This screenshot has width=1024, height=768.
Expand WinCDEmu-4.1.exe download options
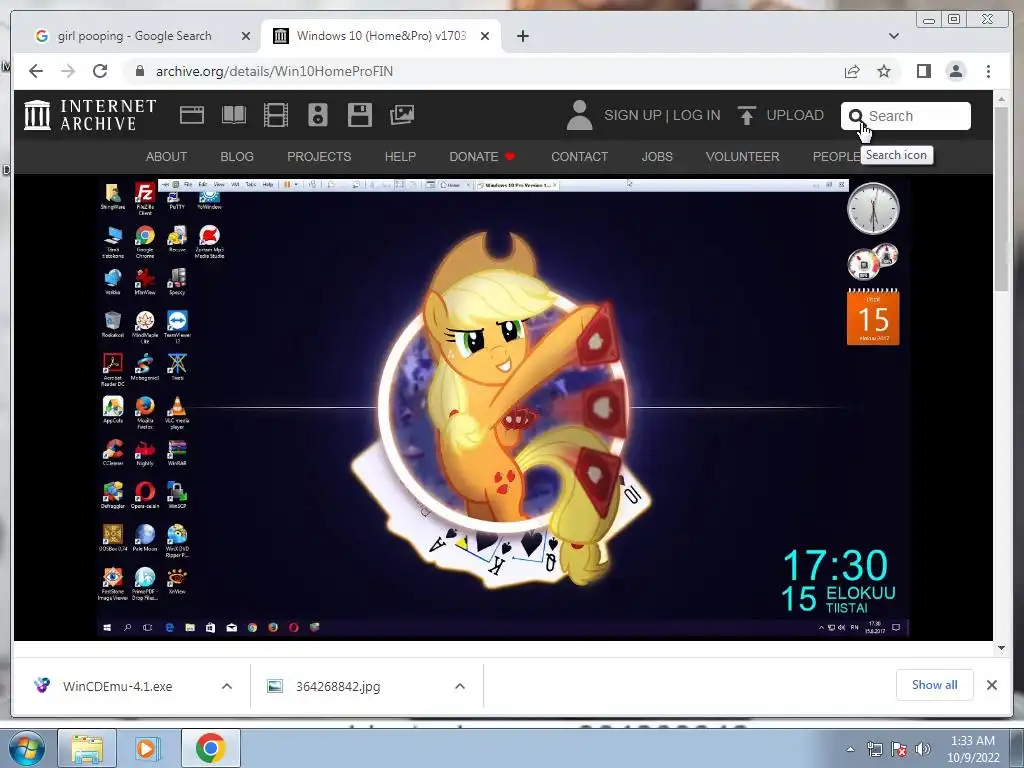pyautogui.click(x=227, y=686)
